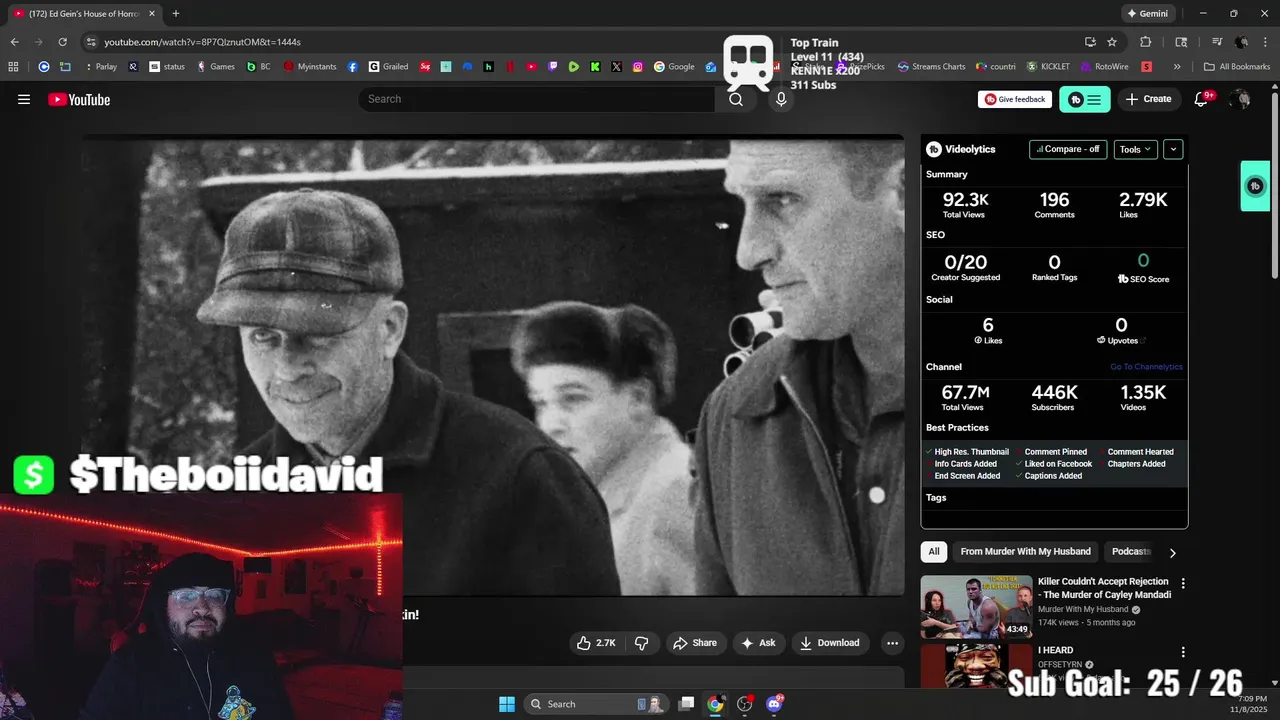Click the Give feedback button

coord(1015,99)
